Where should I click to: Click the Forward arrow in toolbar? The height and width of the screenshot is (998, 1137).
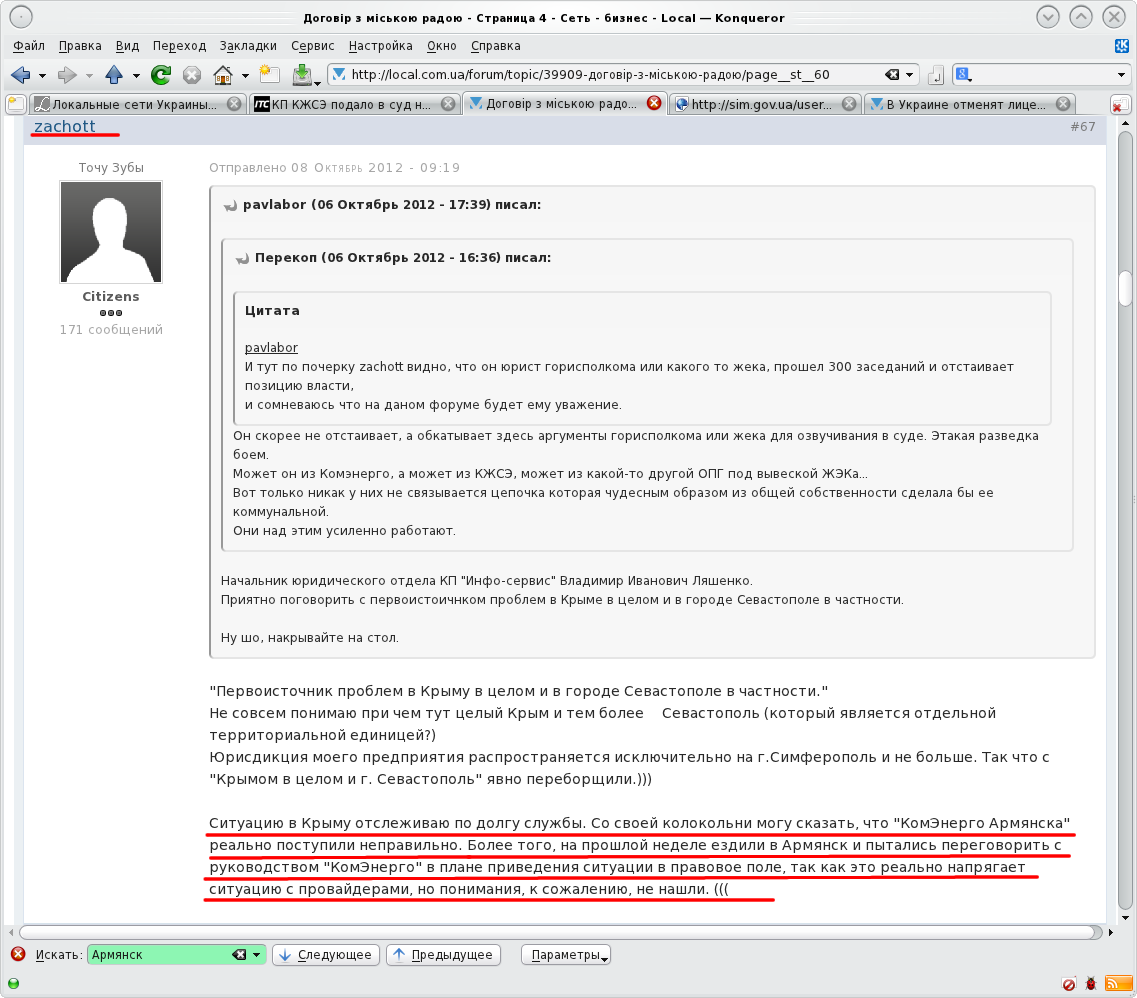67,75
